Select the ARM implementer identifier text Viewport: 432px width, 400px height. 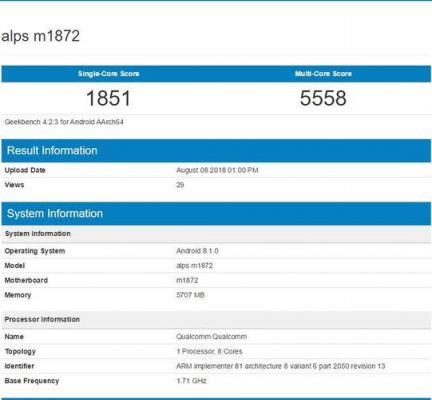tap(281, 366)
